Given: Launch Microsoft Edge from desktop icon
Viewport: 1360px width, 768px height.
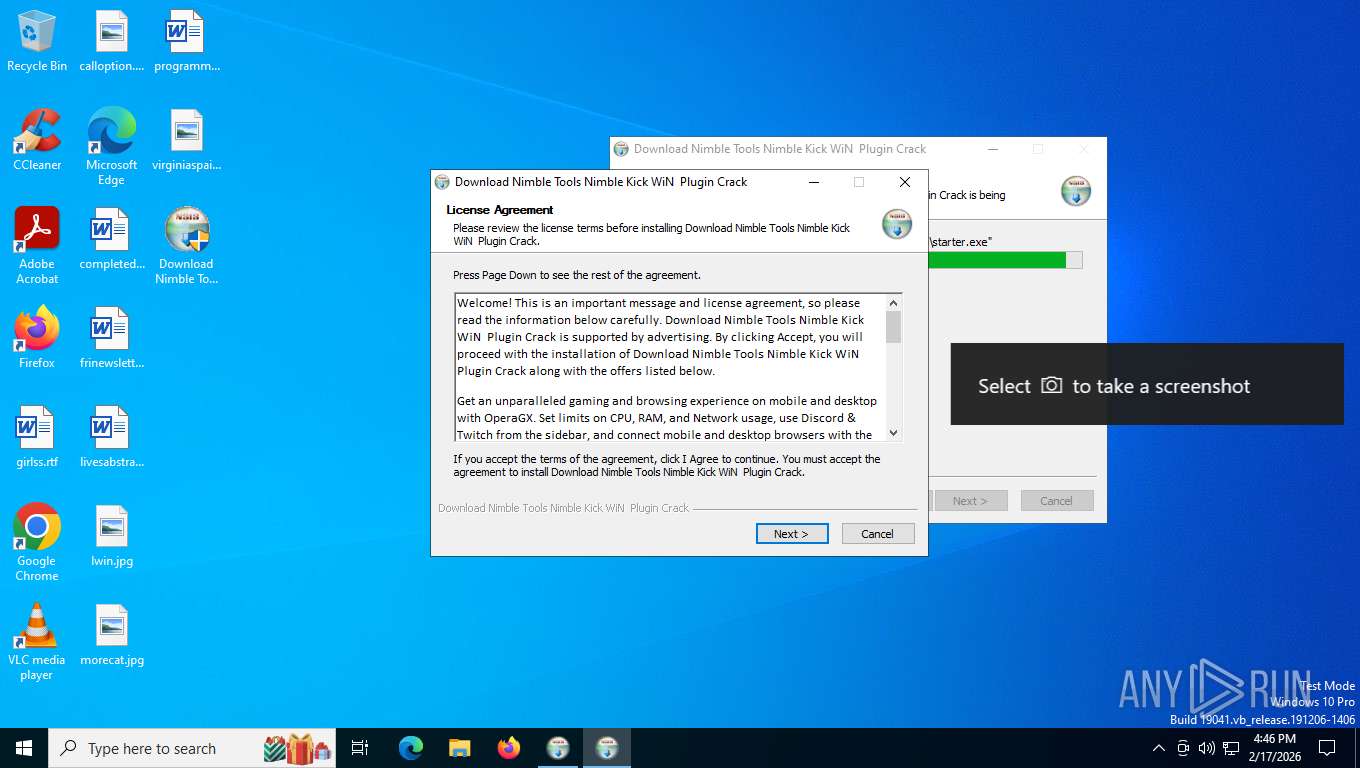Looking at the screenshot, I should point(112,146).
